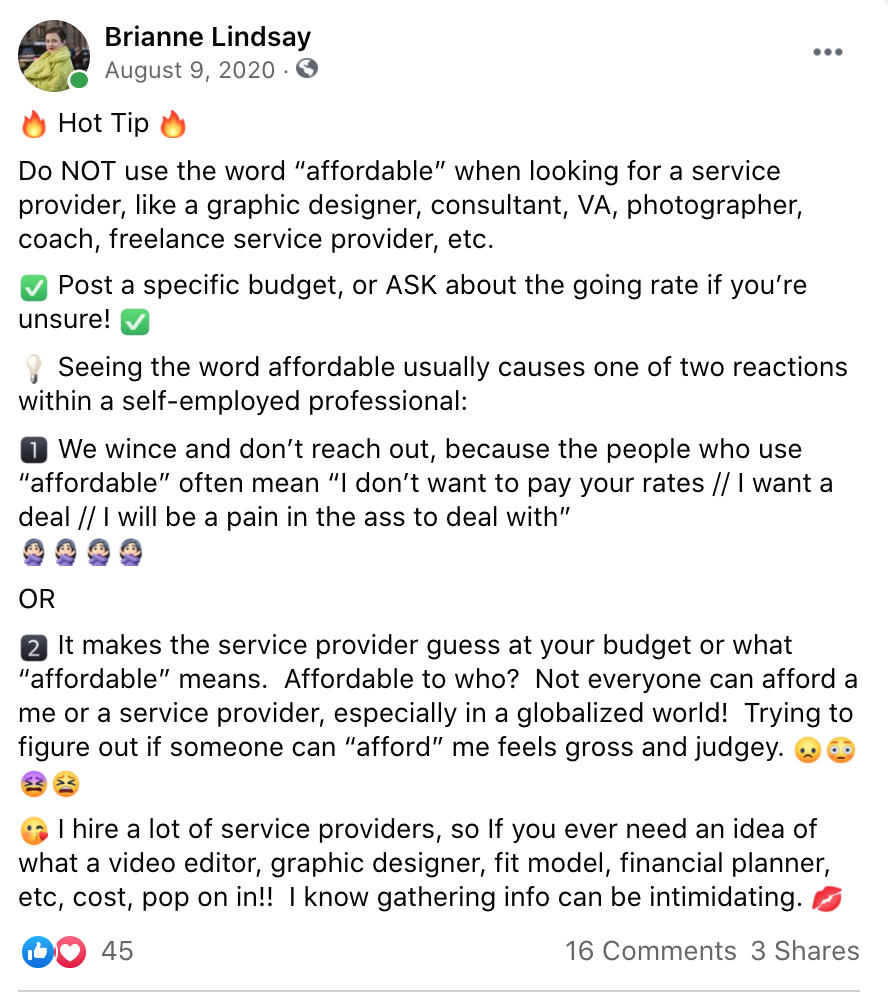Click the globe public audience icon
888x998 pixels.
308,70
